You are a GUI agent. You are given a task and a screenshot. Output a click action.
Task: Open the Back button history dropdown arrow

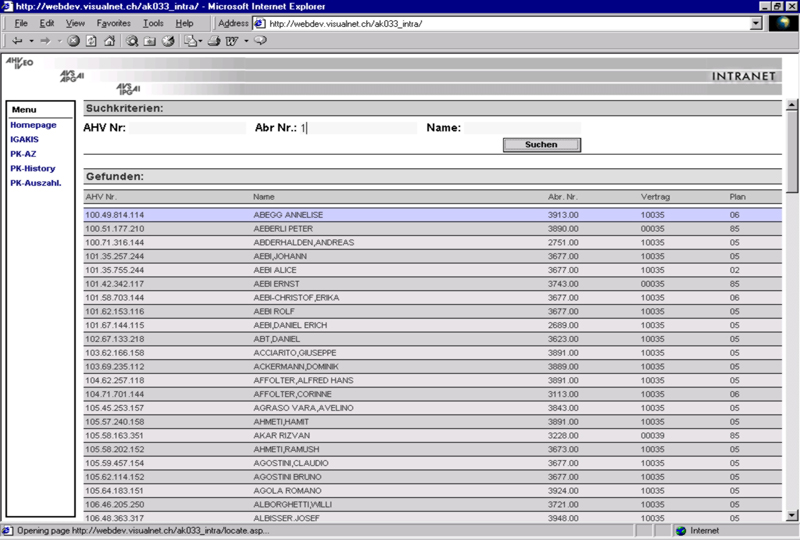coord(31,41)
